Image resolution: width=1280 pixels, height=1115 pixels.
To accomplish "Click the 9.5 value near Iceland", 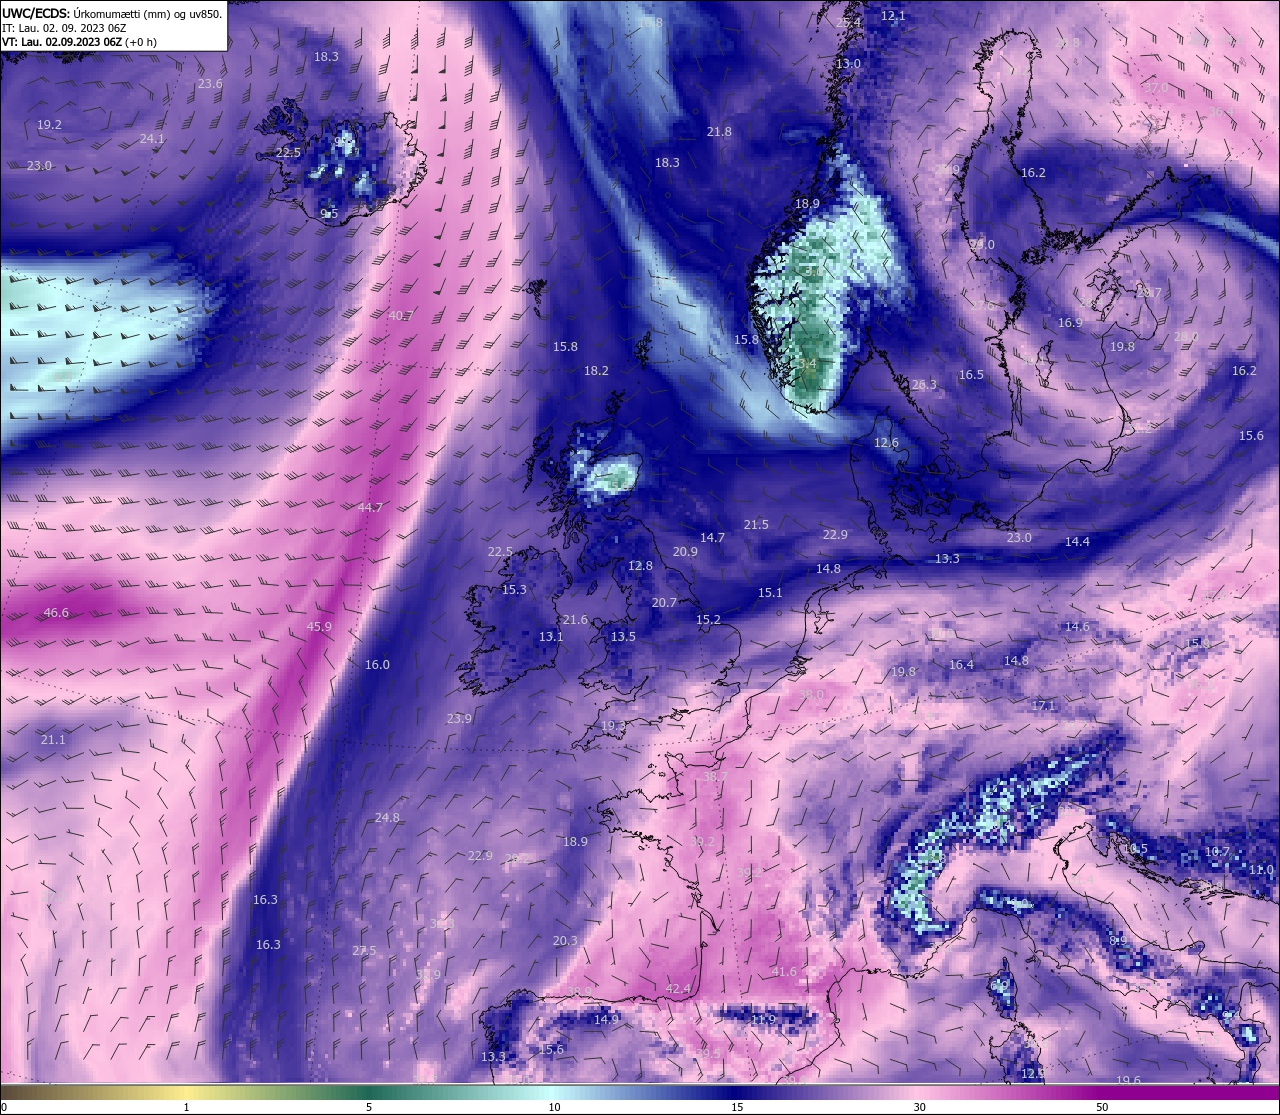I will coord(329,215).
